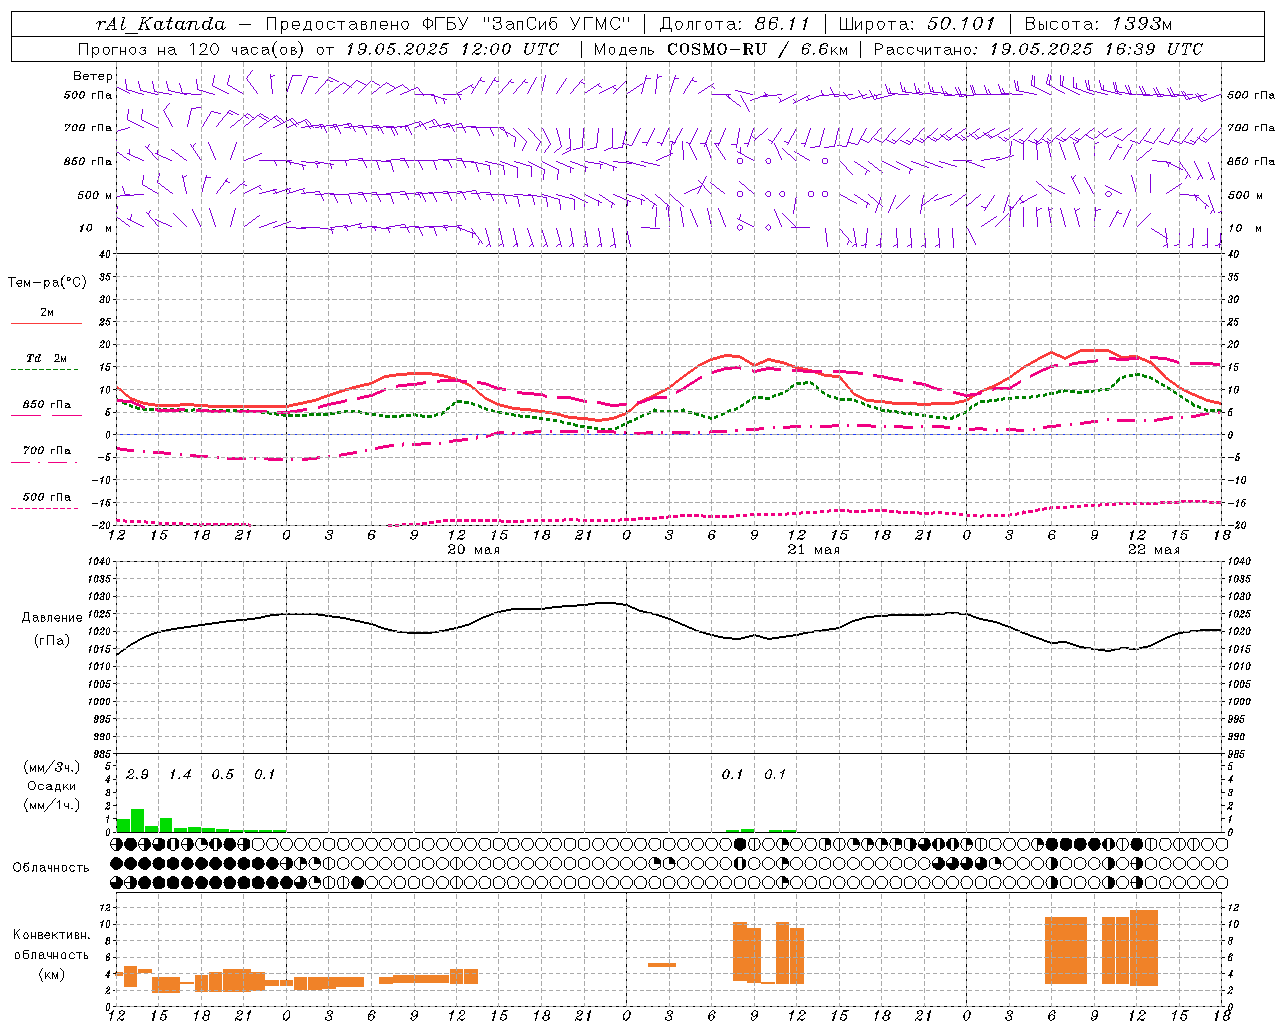The height and width of the screenshot is (1024, 1280).
Task: Click the 10 м wind level label on left
Action: pos(95,228)
